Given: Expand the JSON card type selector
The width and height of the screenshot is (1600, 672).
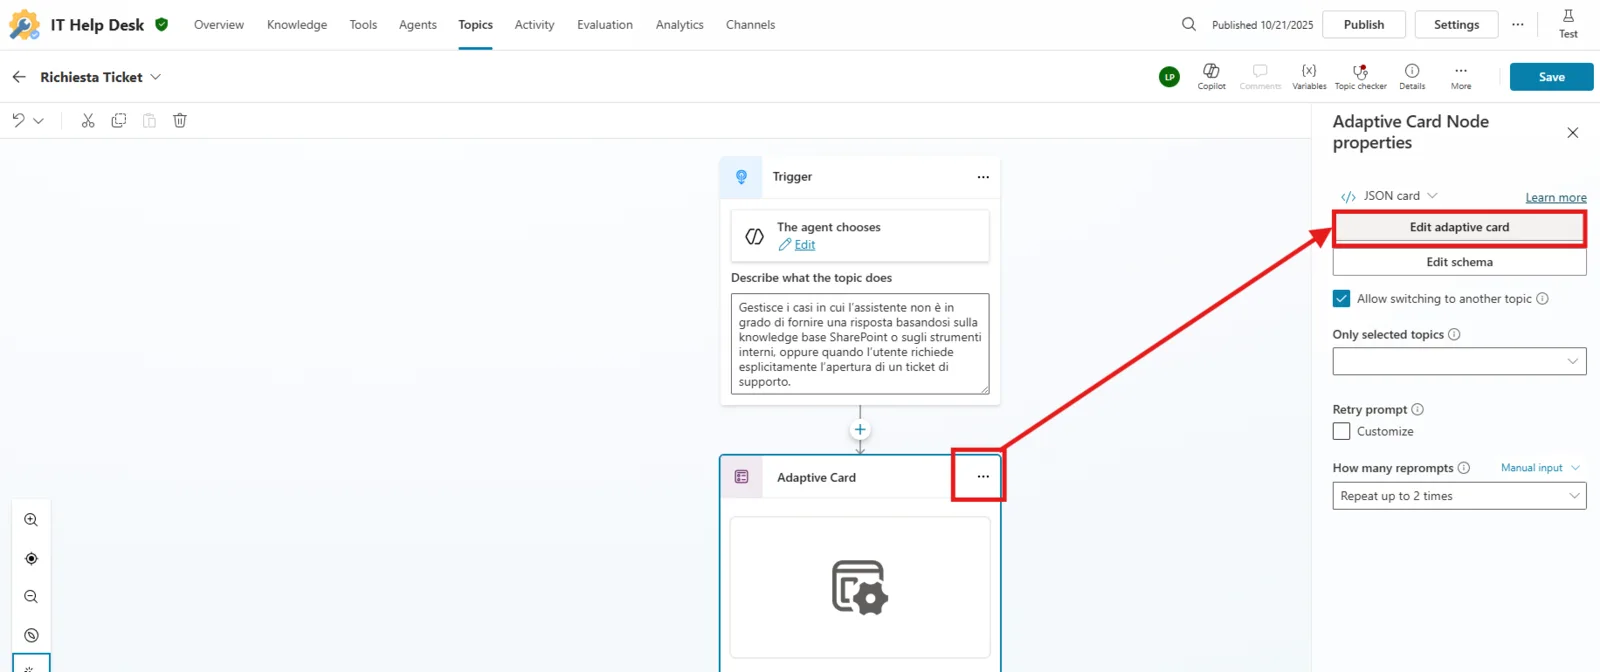Looking at the screenshot, I should click(x=1432, y=196).
